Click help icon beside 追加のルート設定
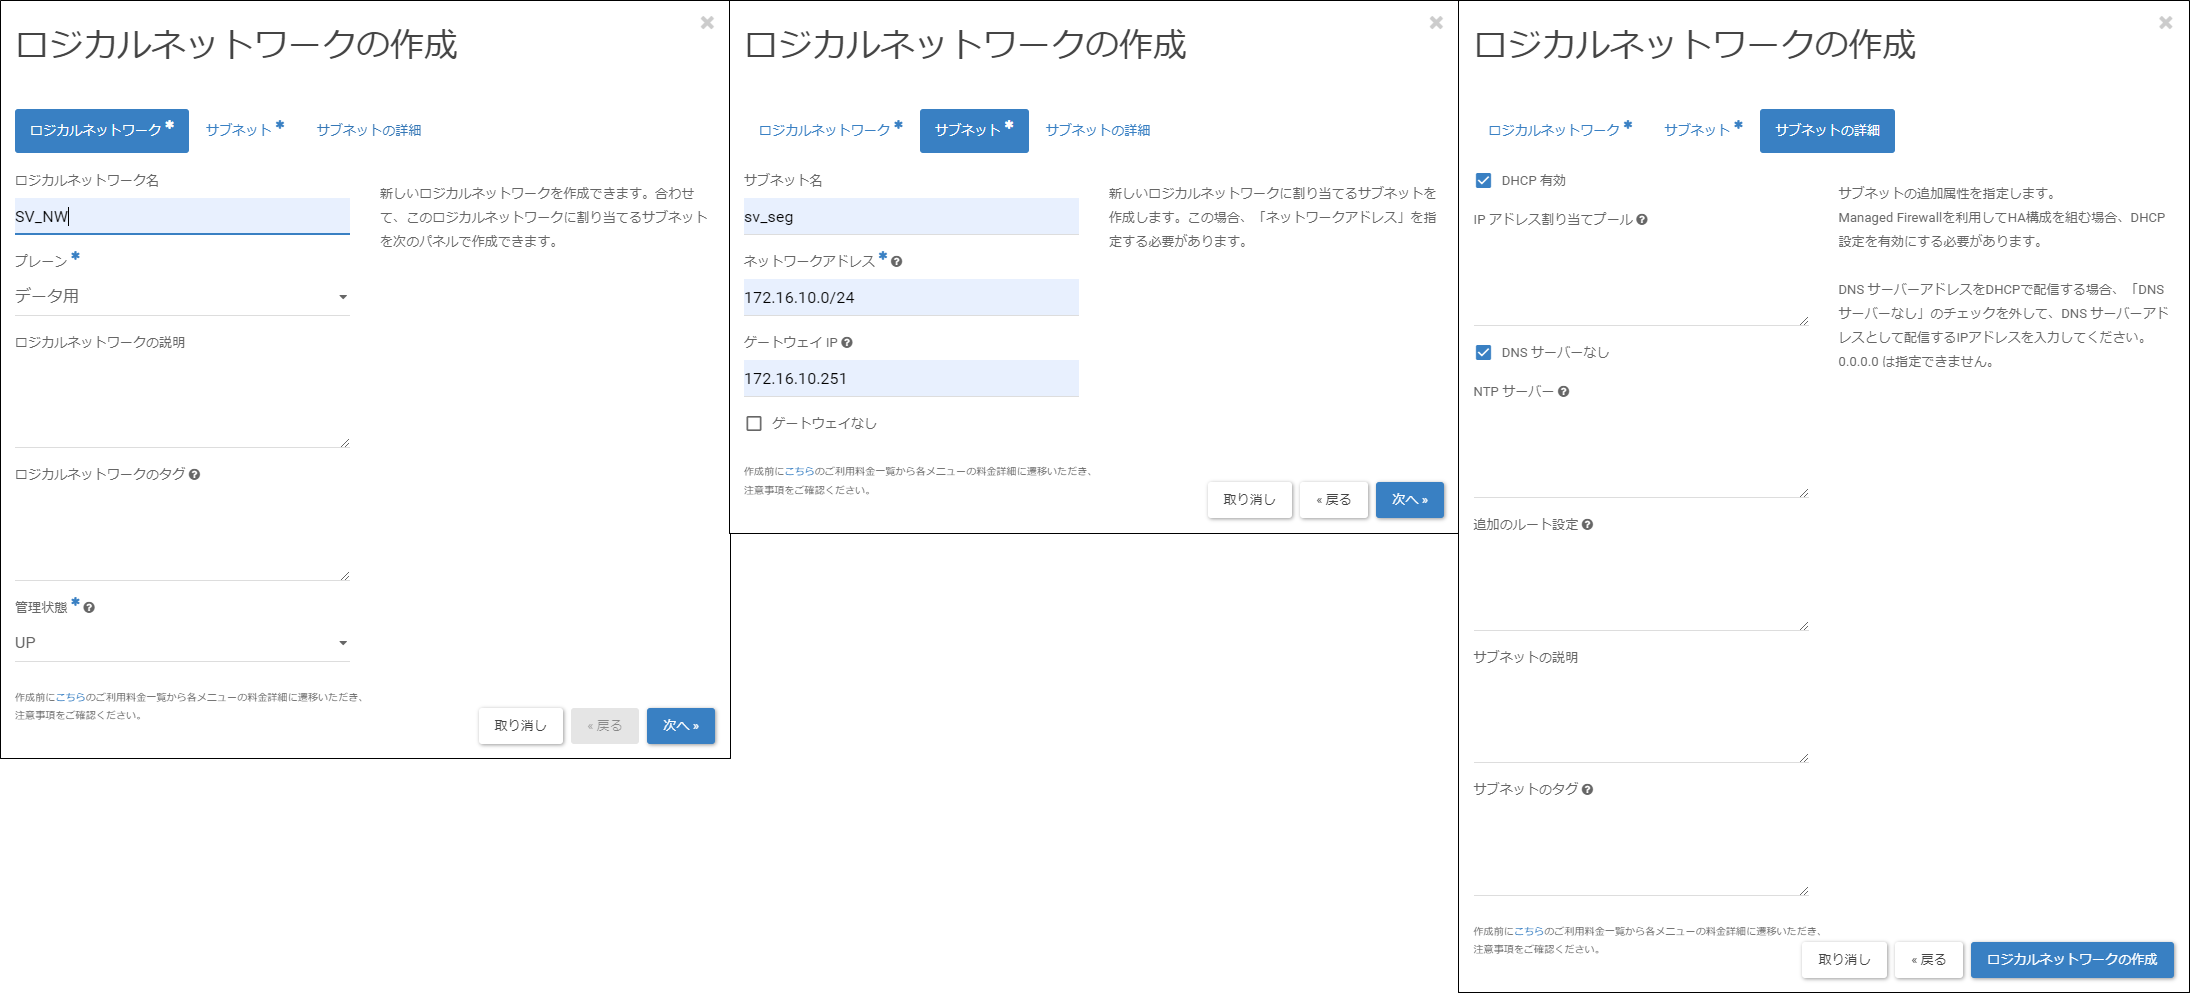Screen dimensions: 2190x993 (x=1588, y=525)
